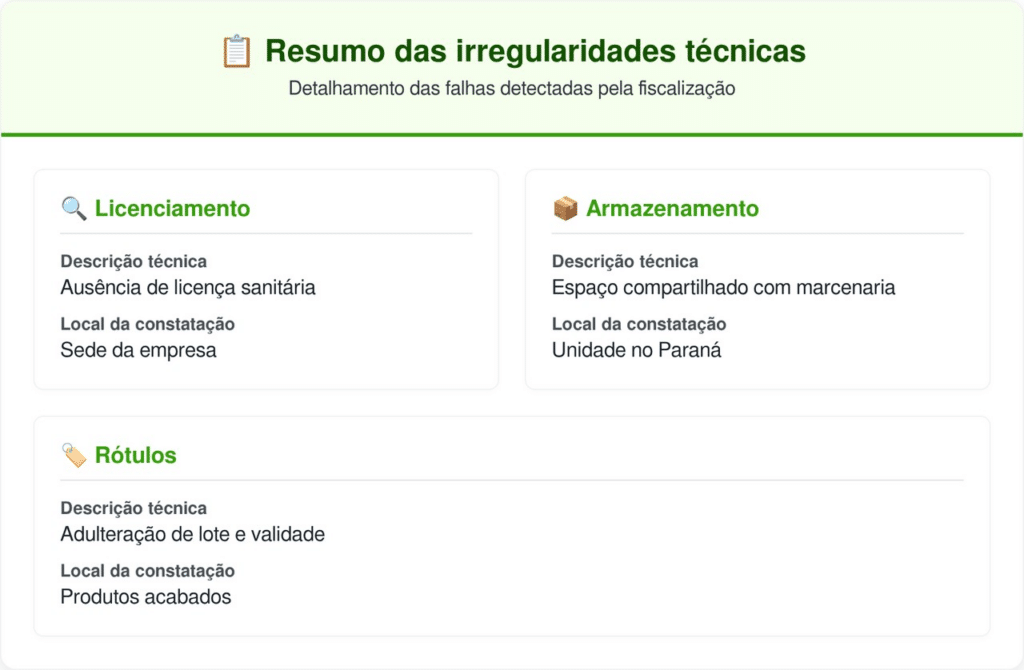Click 'Local da constatação' label in Licenciamento card
The image size is (1024, 670).
(147, 324)
